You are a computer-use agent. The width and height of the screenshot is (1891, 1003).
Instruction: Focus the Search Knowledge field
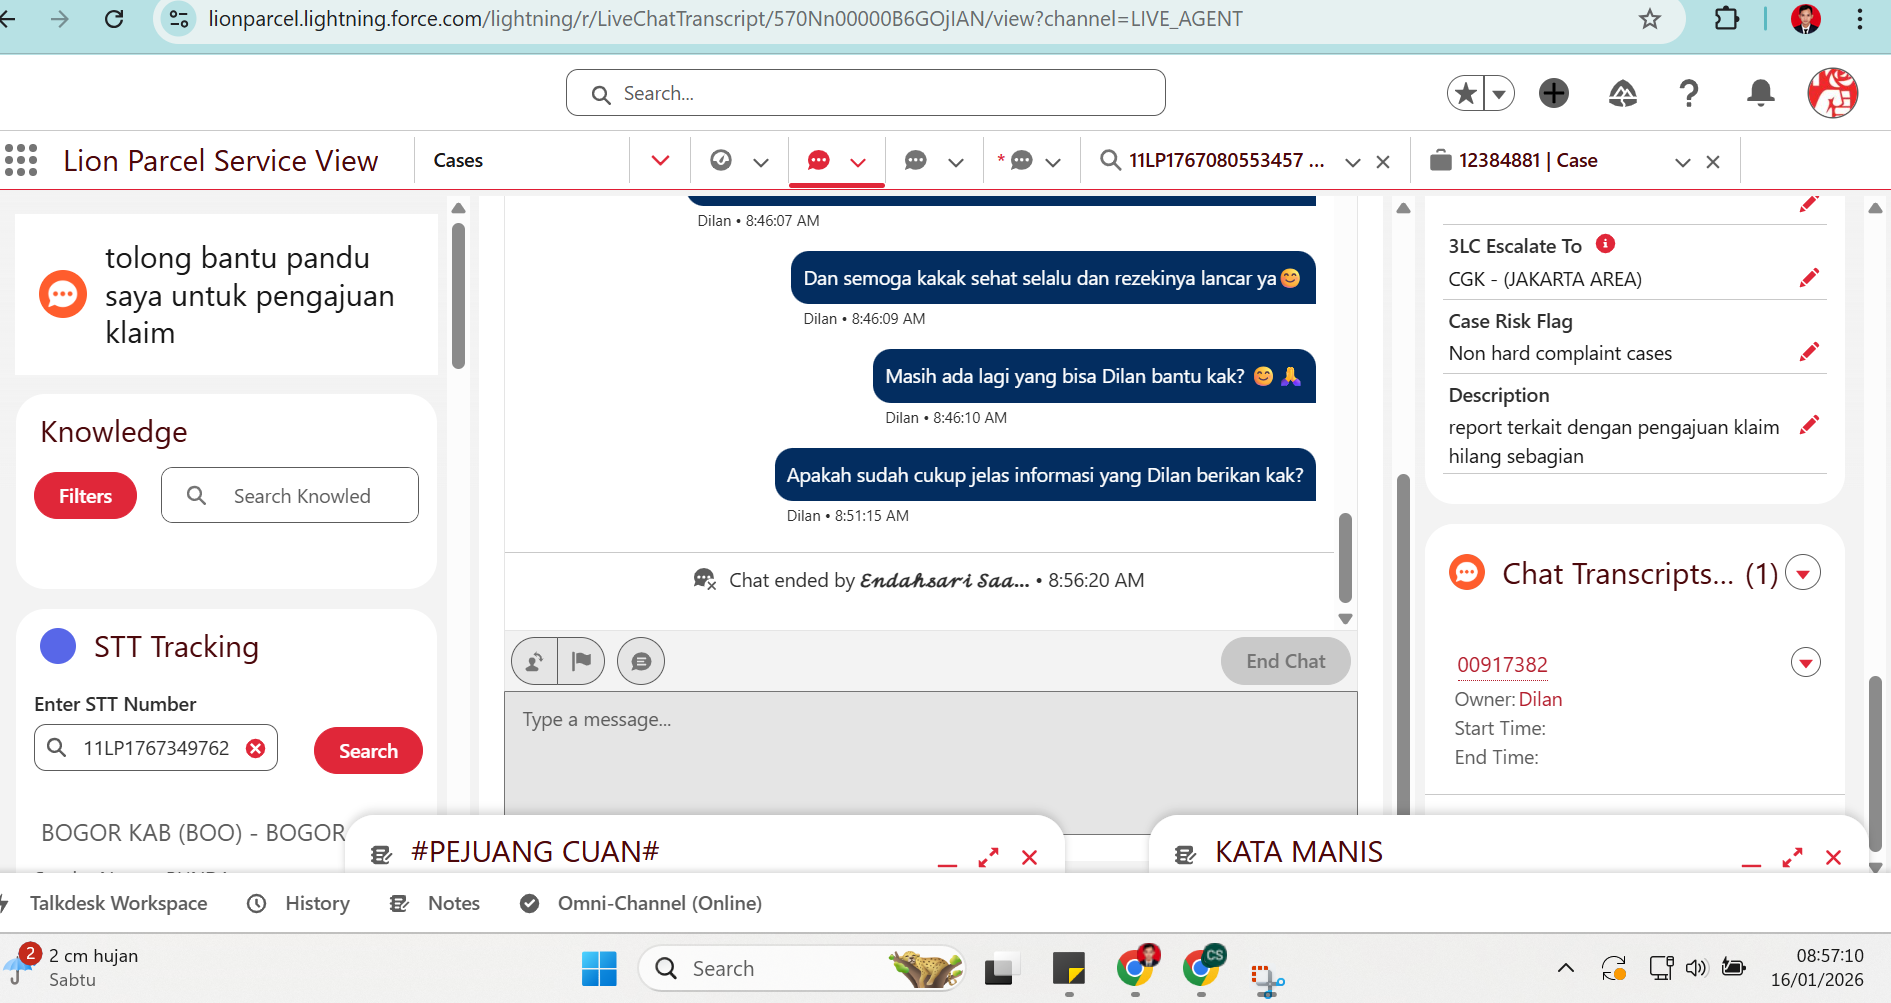(290, 495)
